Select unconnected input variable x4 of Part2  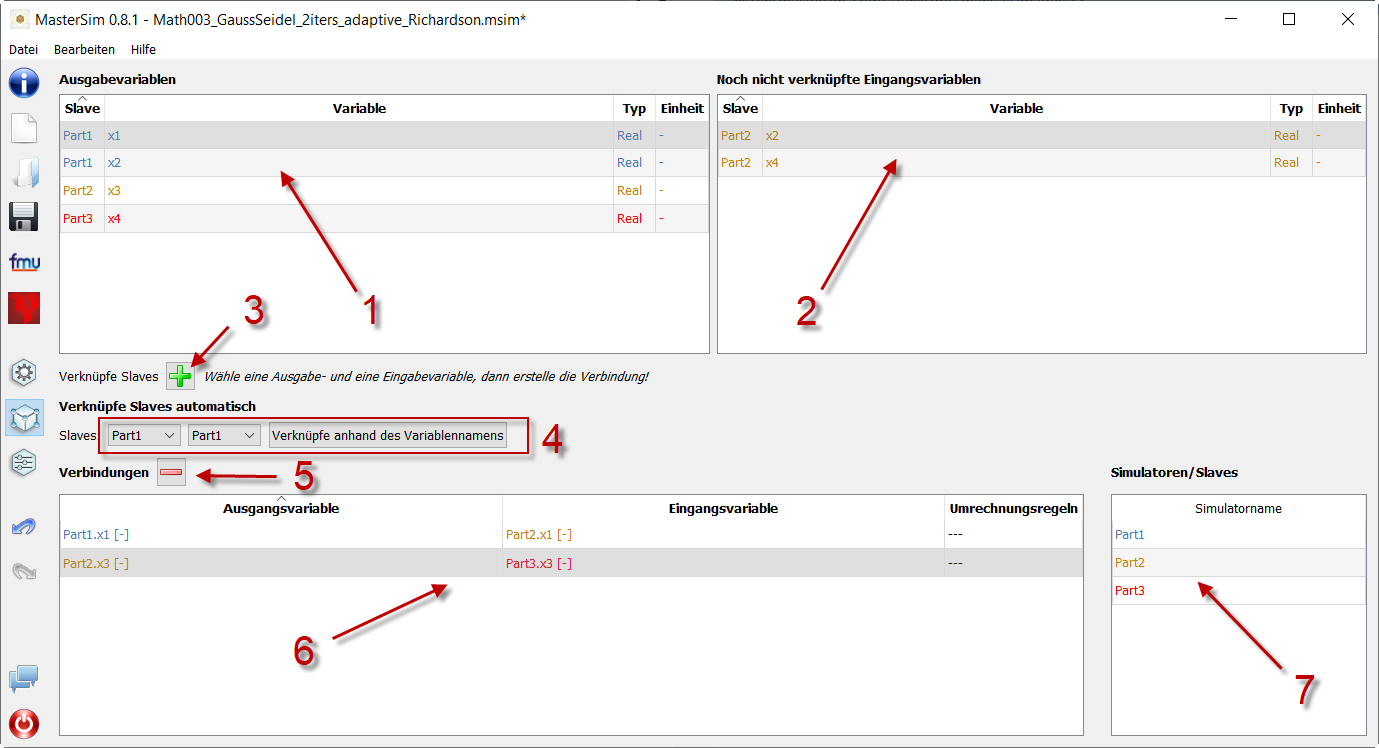pyautogui.click(x=1042, y=163)
